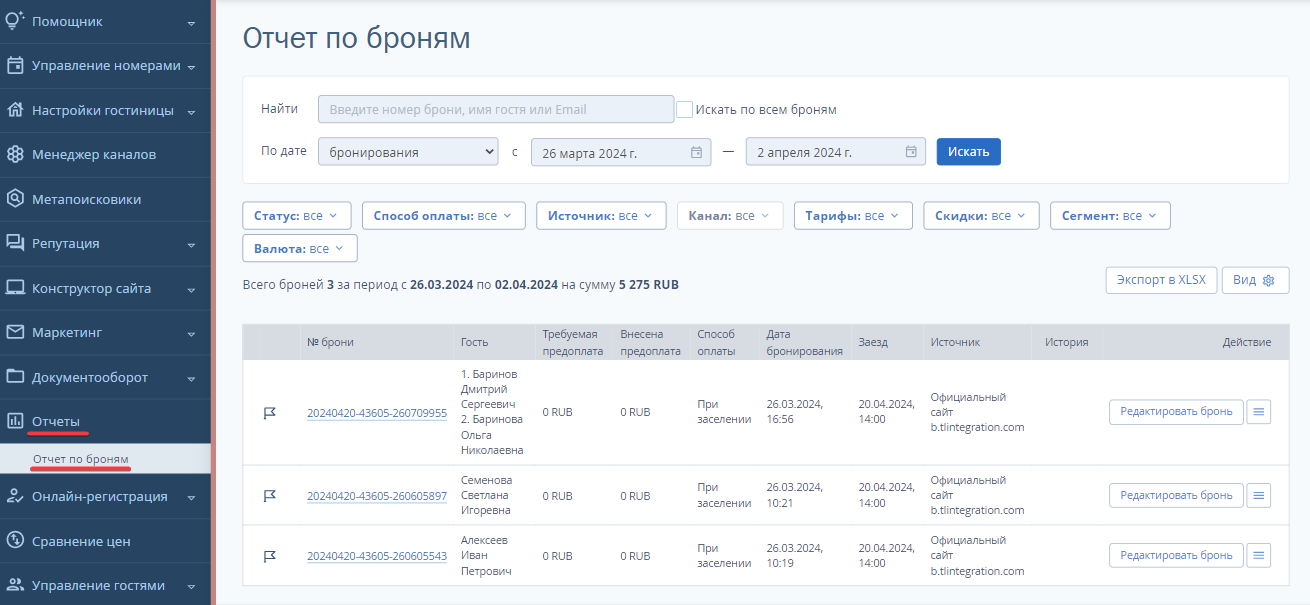Expand the Маркетинг sidebar chevron
Viewport: 1310px width, 605px height.
[191, 333]
